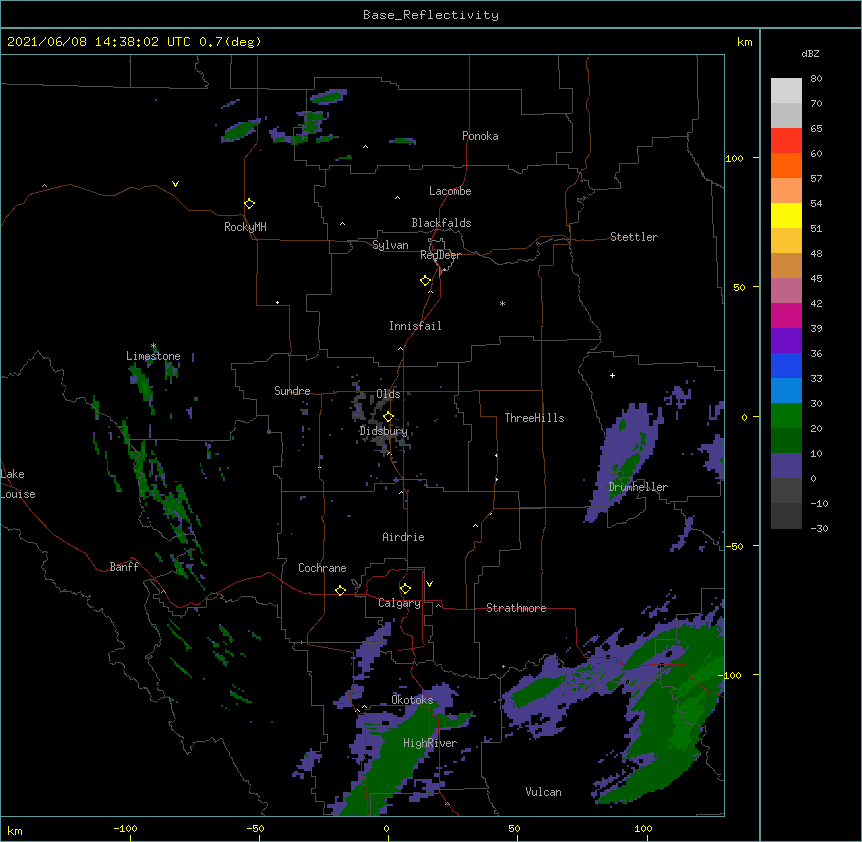Click the RockyMH label
862x842 pixels.
click(x=245, y=227)
